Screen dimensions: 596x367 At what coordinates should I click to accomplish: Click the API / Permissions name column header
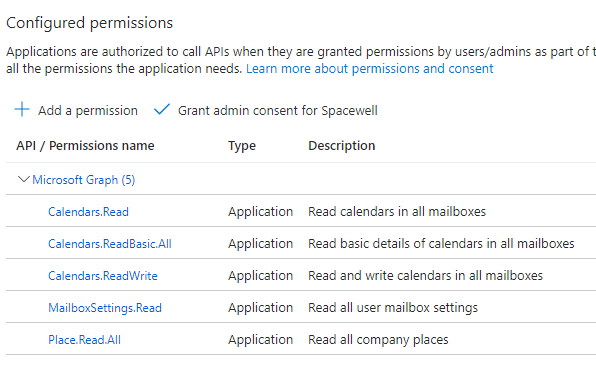tap(85, 146)
